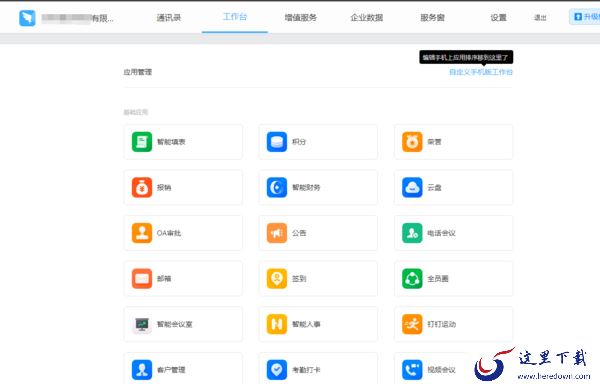Open the OA审批 approval icon

pos(142,233)
